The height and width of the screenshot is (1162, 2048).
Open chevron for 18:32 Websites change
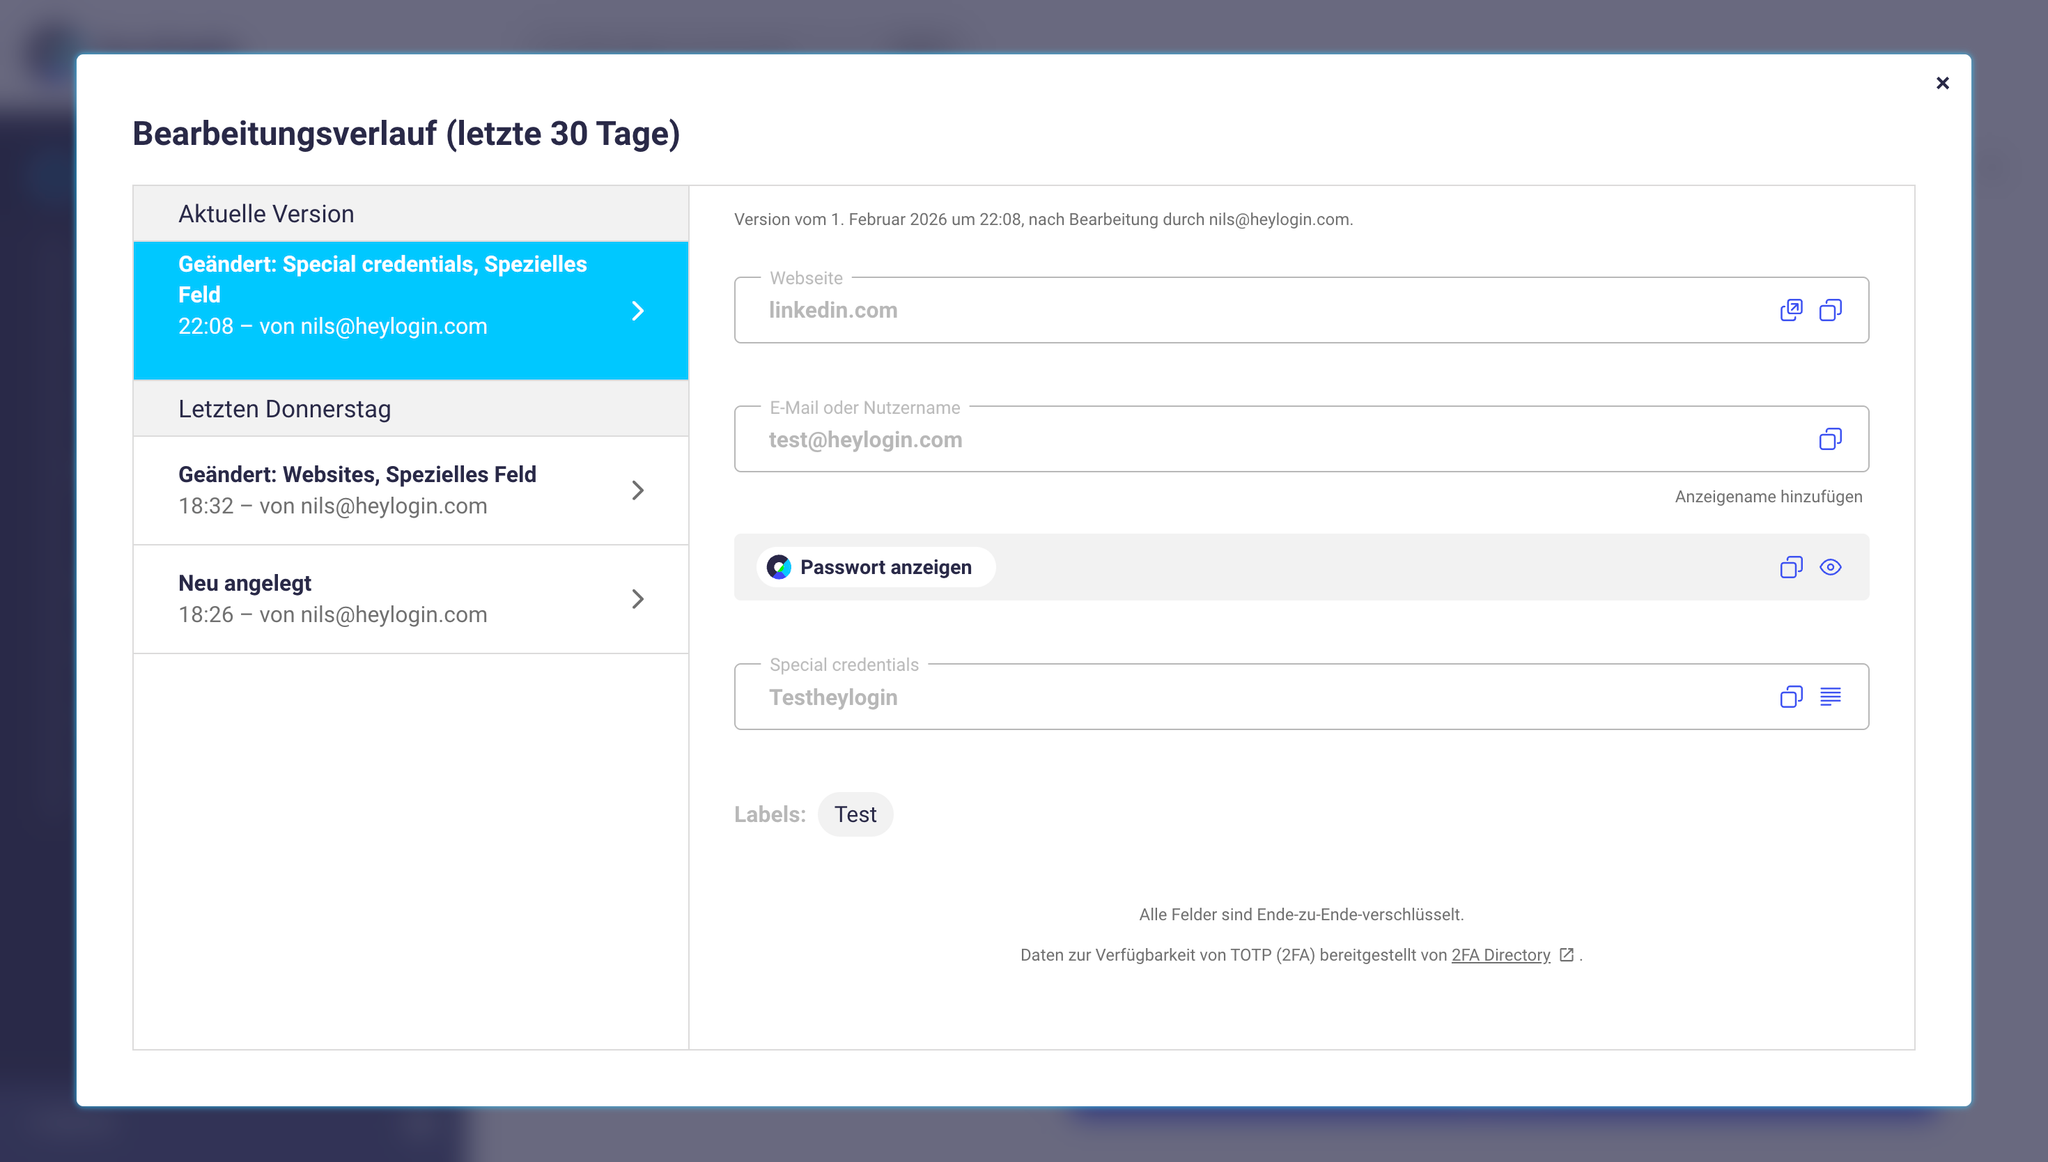(638, 490)
